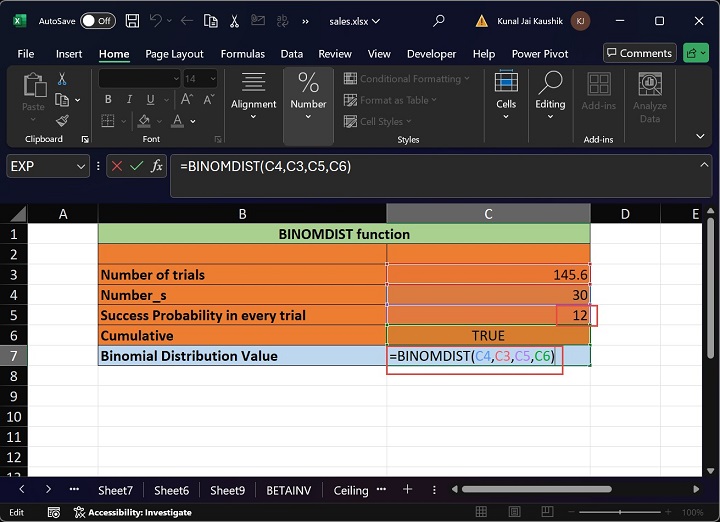The width and height of the screenshot is (720, 522).
Task: Switch to the BETAINV sheet tab
Action: pyautogui.click(x=287, y=490)
